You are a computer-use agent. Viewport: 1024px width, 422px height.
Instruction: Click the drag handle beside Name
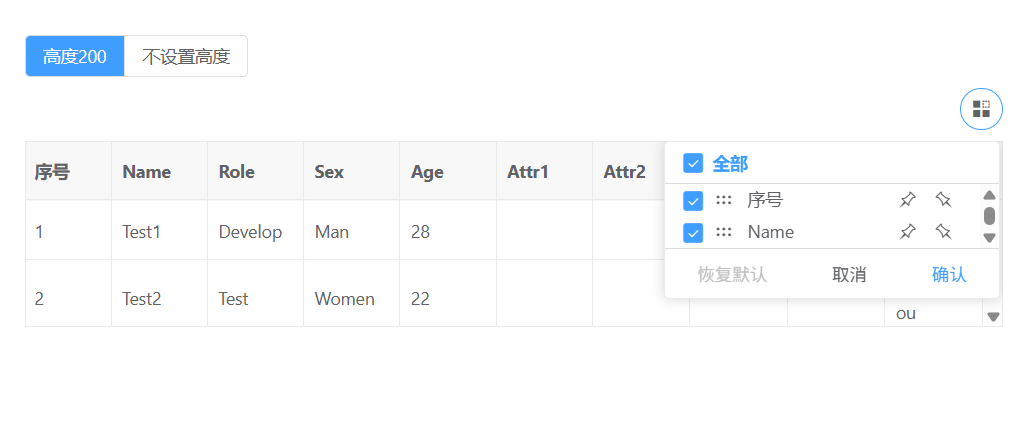(723, 232)
